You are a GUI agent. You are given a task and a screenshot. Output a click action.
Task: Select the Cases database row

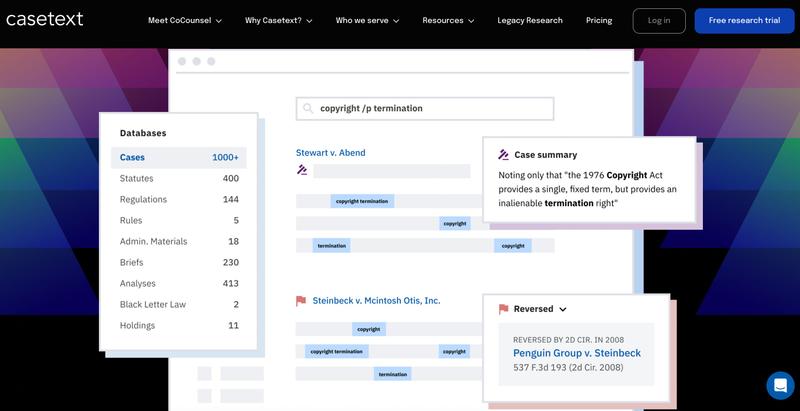tap(179, 158)
